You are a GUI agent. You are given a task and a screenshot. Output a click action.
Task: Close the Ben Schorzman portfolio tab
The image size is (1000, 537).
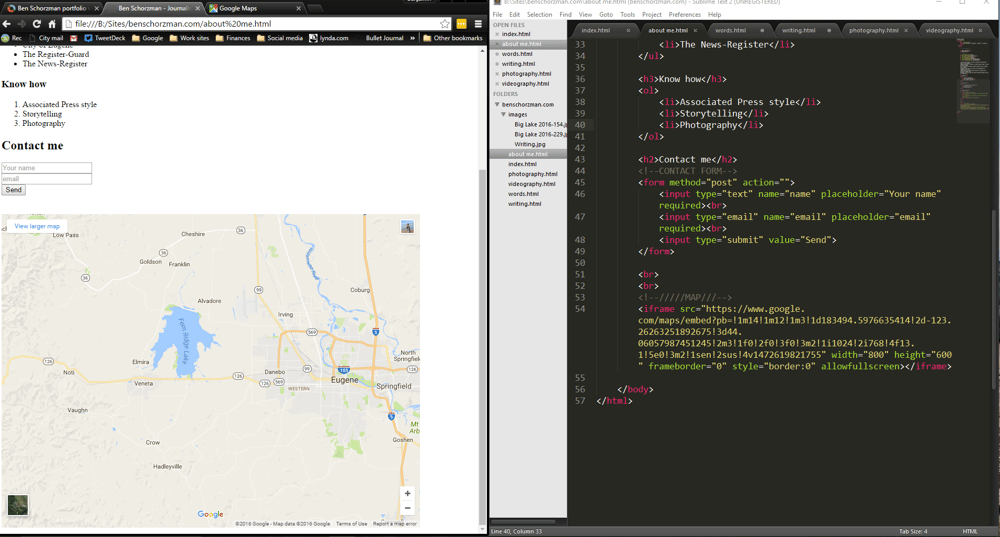tap(97, 8)
